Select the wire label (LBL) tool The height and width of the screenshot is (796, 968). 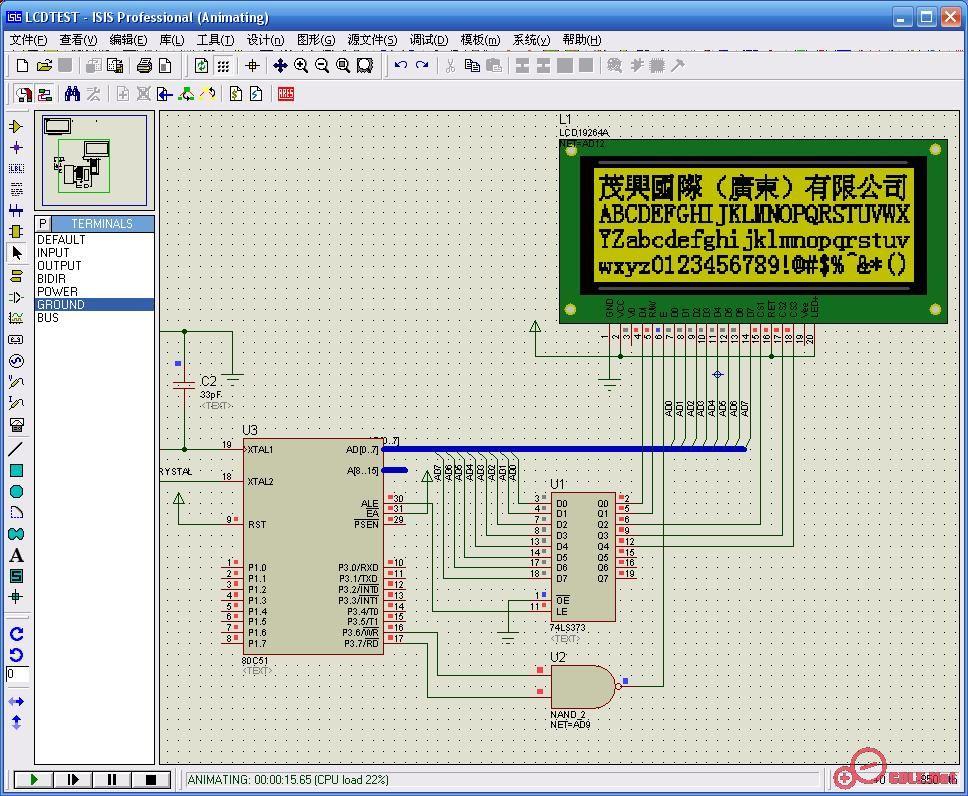tap(17, 169)
